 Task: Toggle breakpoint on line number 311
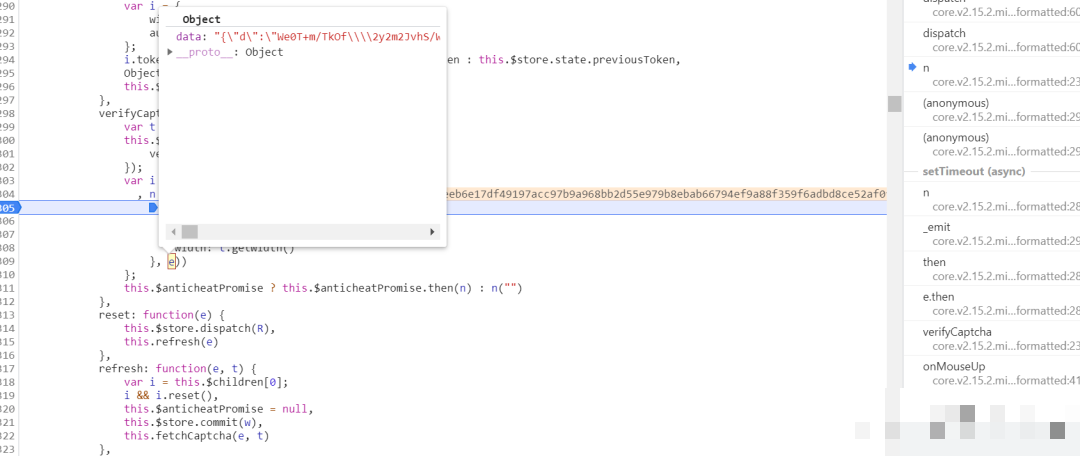8,288
